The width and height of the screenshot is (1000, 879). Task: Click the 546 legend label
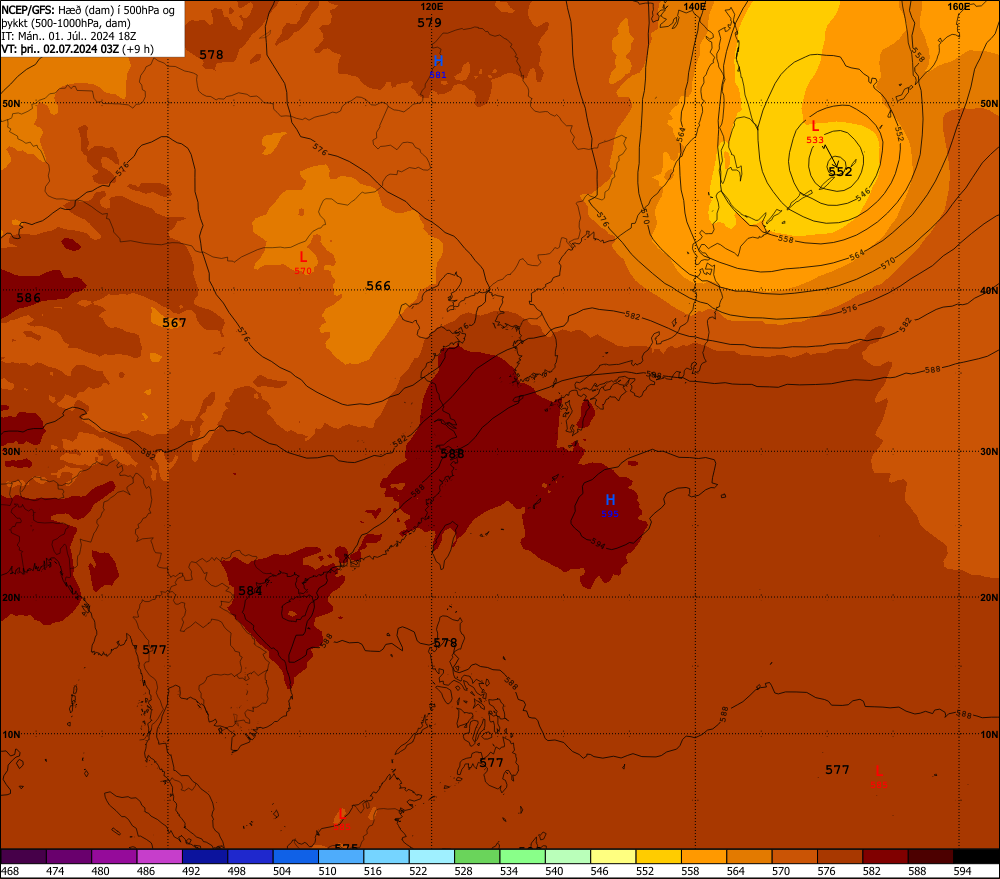pos(599,871)
